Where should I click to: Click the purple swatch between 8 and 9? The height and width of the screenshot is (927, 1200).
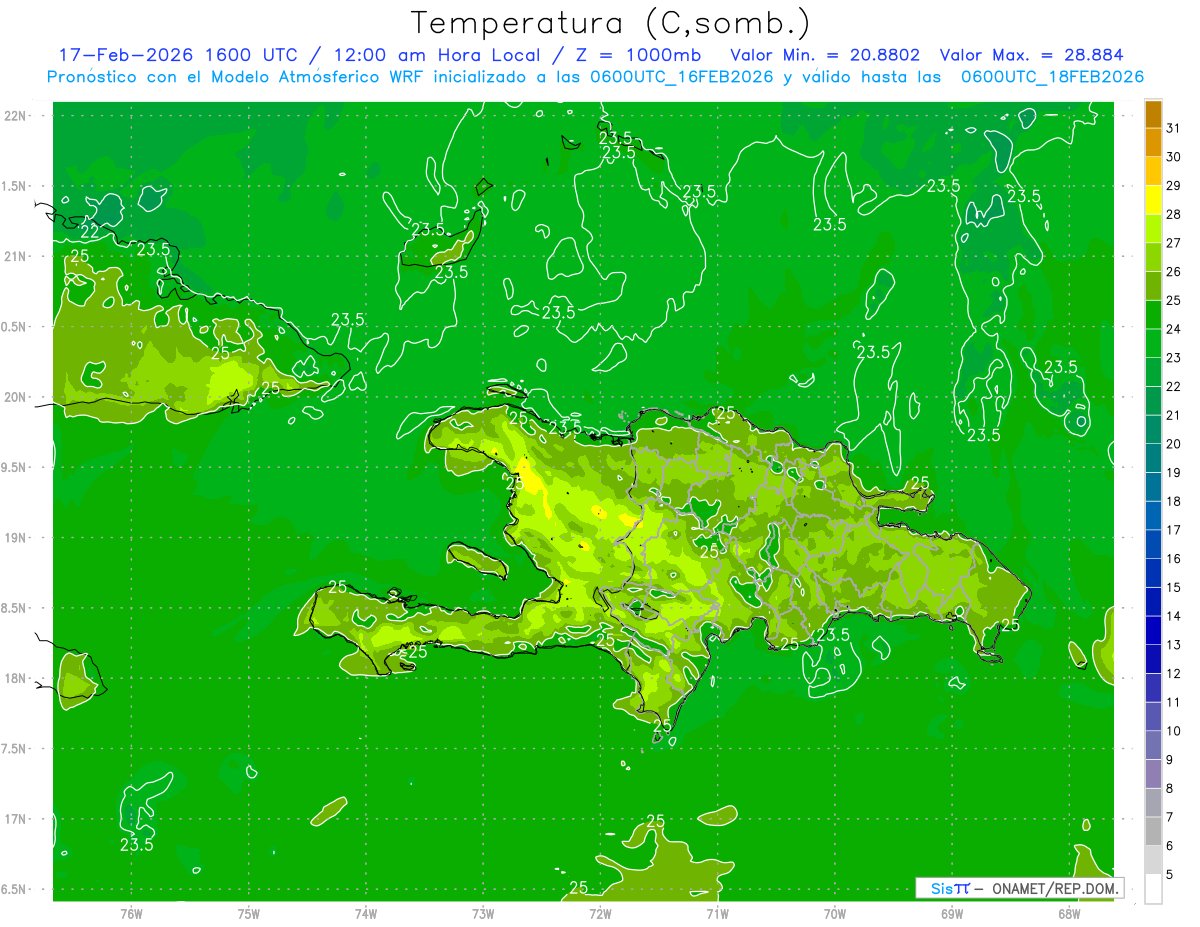(1153, 774)
